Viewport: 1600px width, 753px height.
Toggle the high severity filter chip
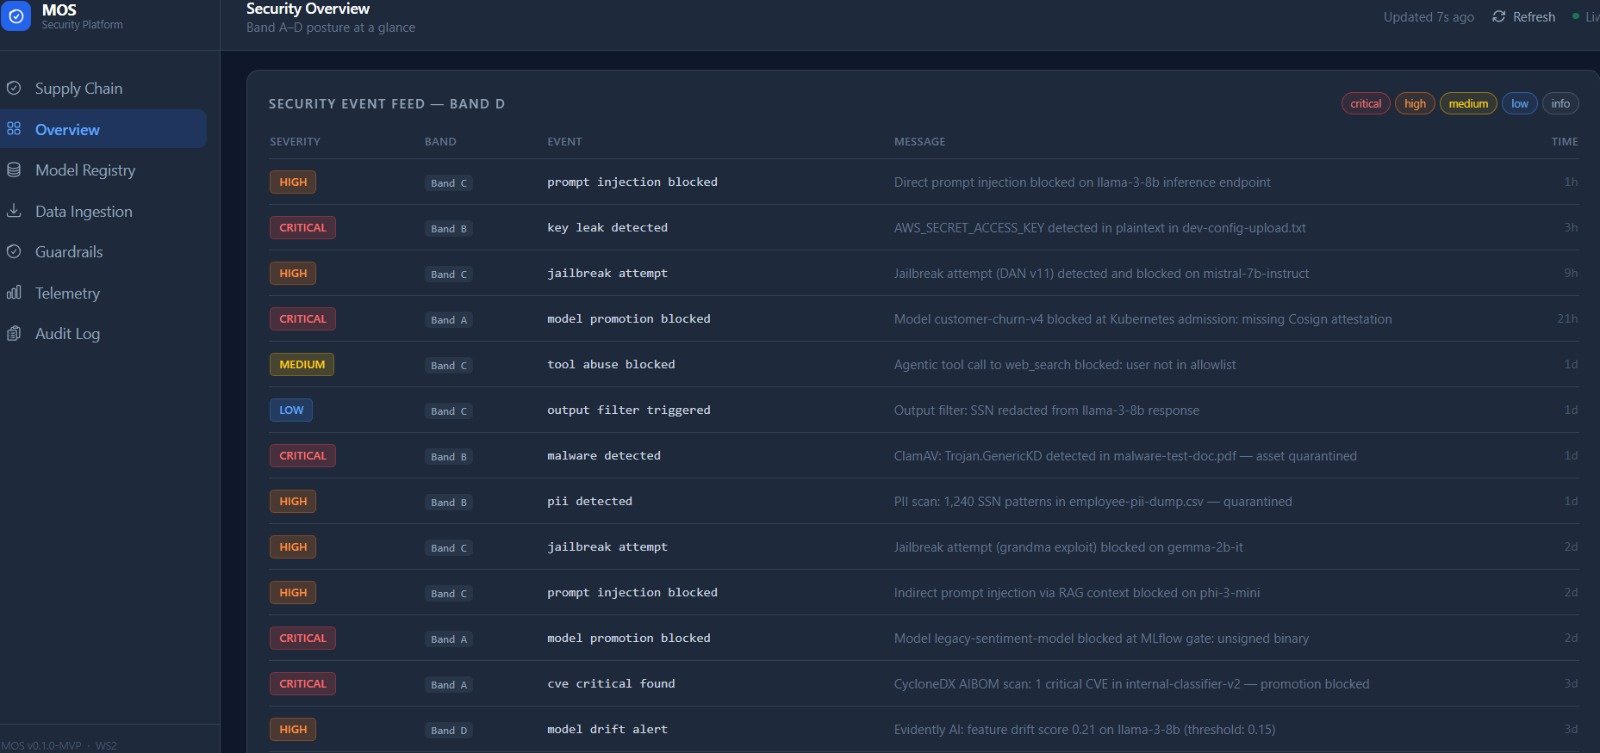click(1415, 104)
